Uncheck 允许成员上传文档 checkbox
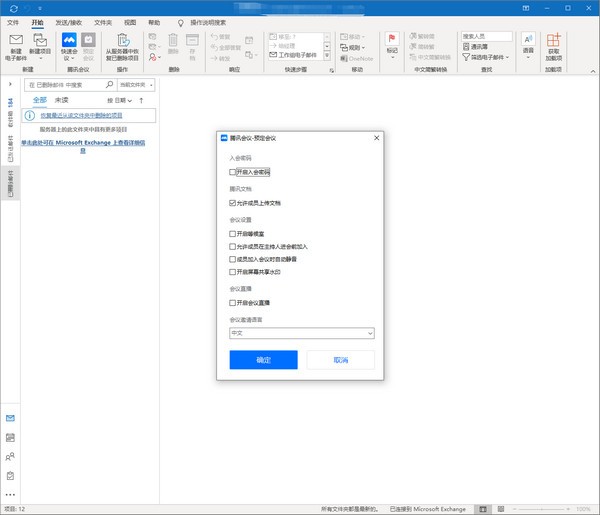This screenshot has width=600, height=515. tap(232, 202)
